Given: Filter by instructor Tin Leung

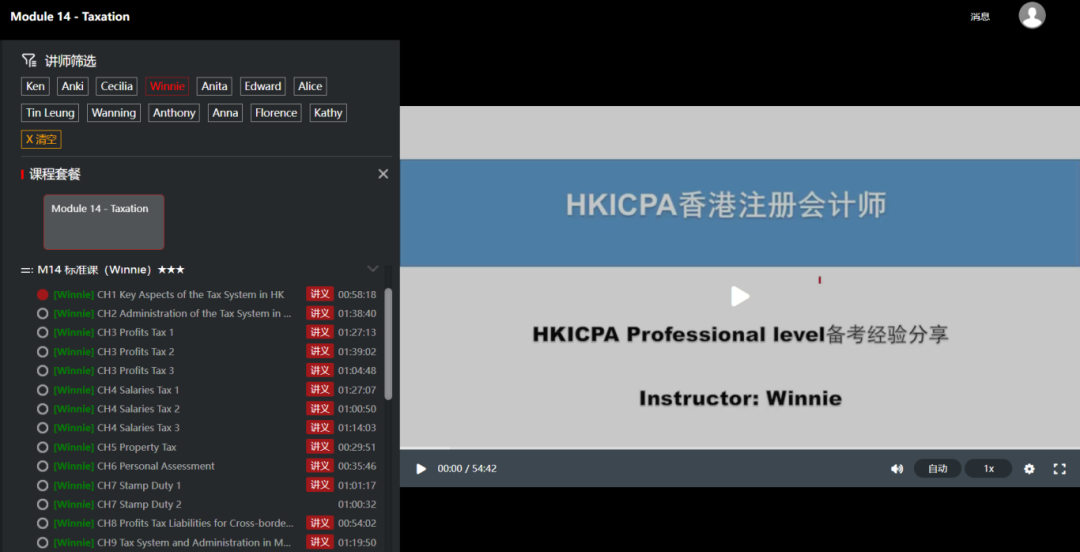Looking at the screenshot, I should [x=50, y=113].
